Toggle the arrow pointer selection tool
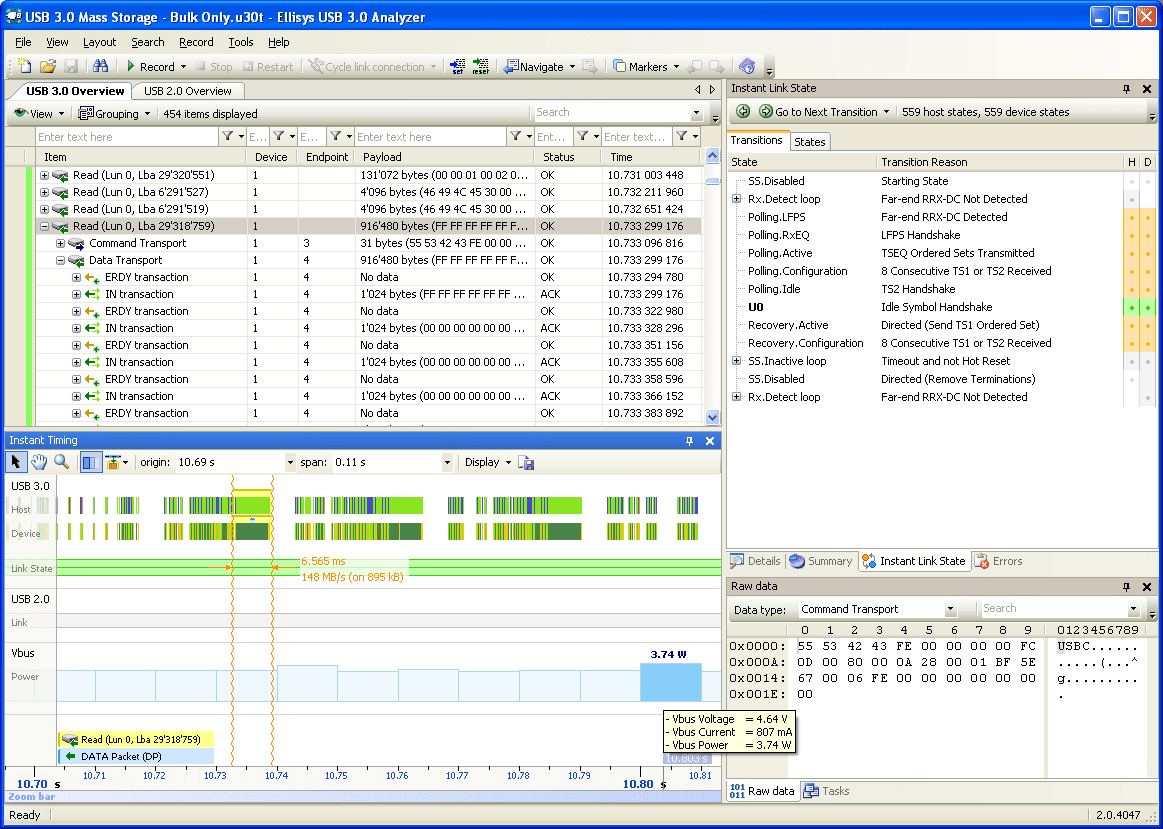This screenshot has height=829, width=1163. point(16,462)
